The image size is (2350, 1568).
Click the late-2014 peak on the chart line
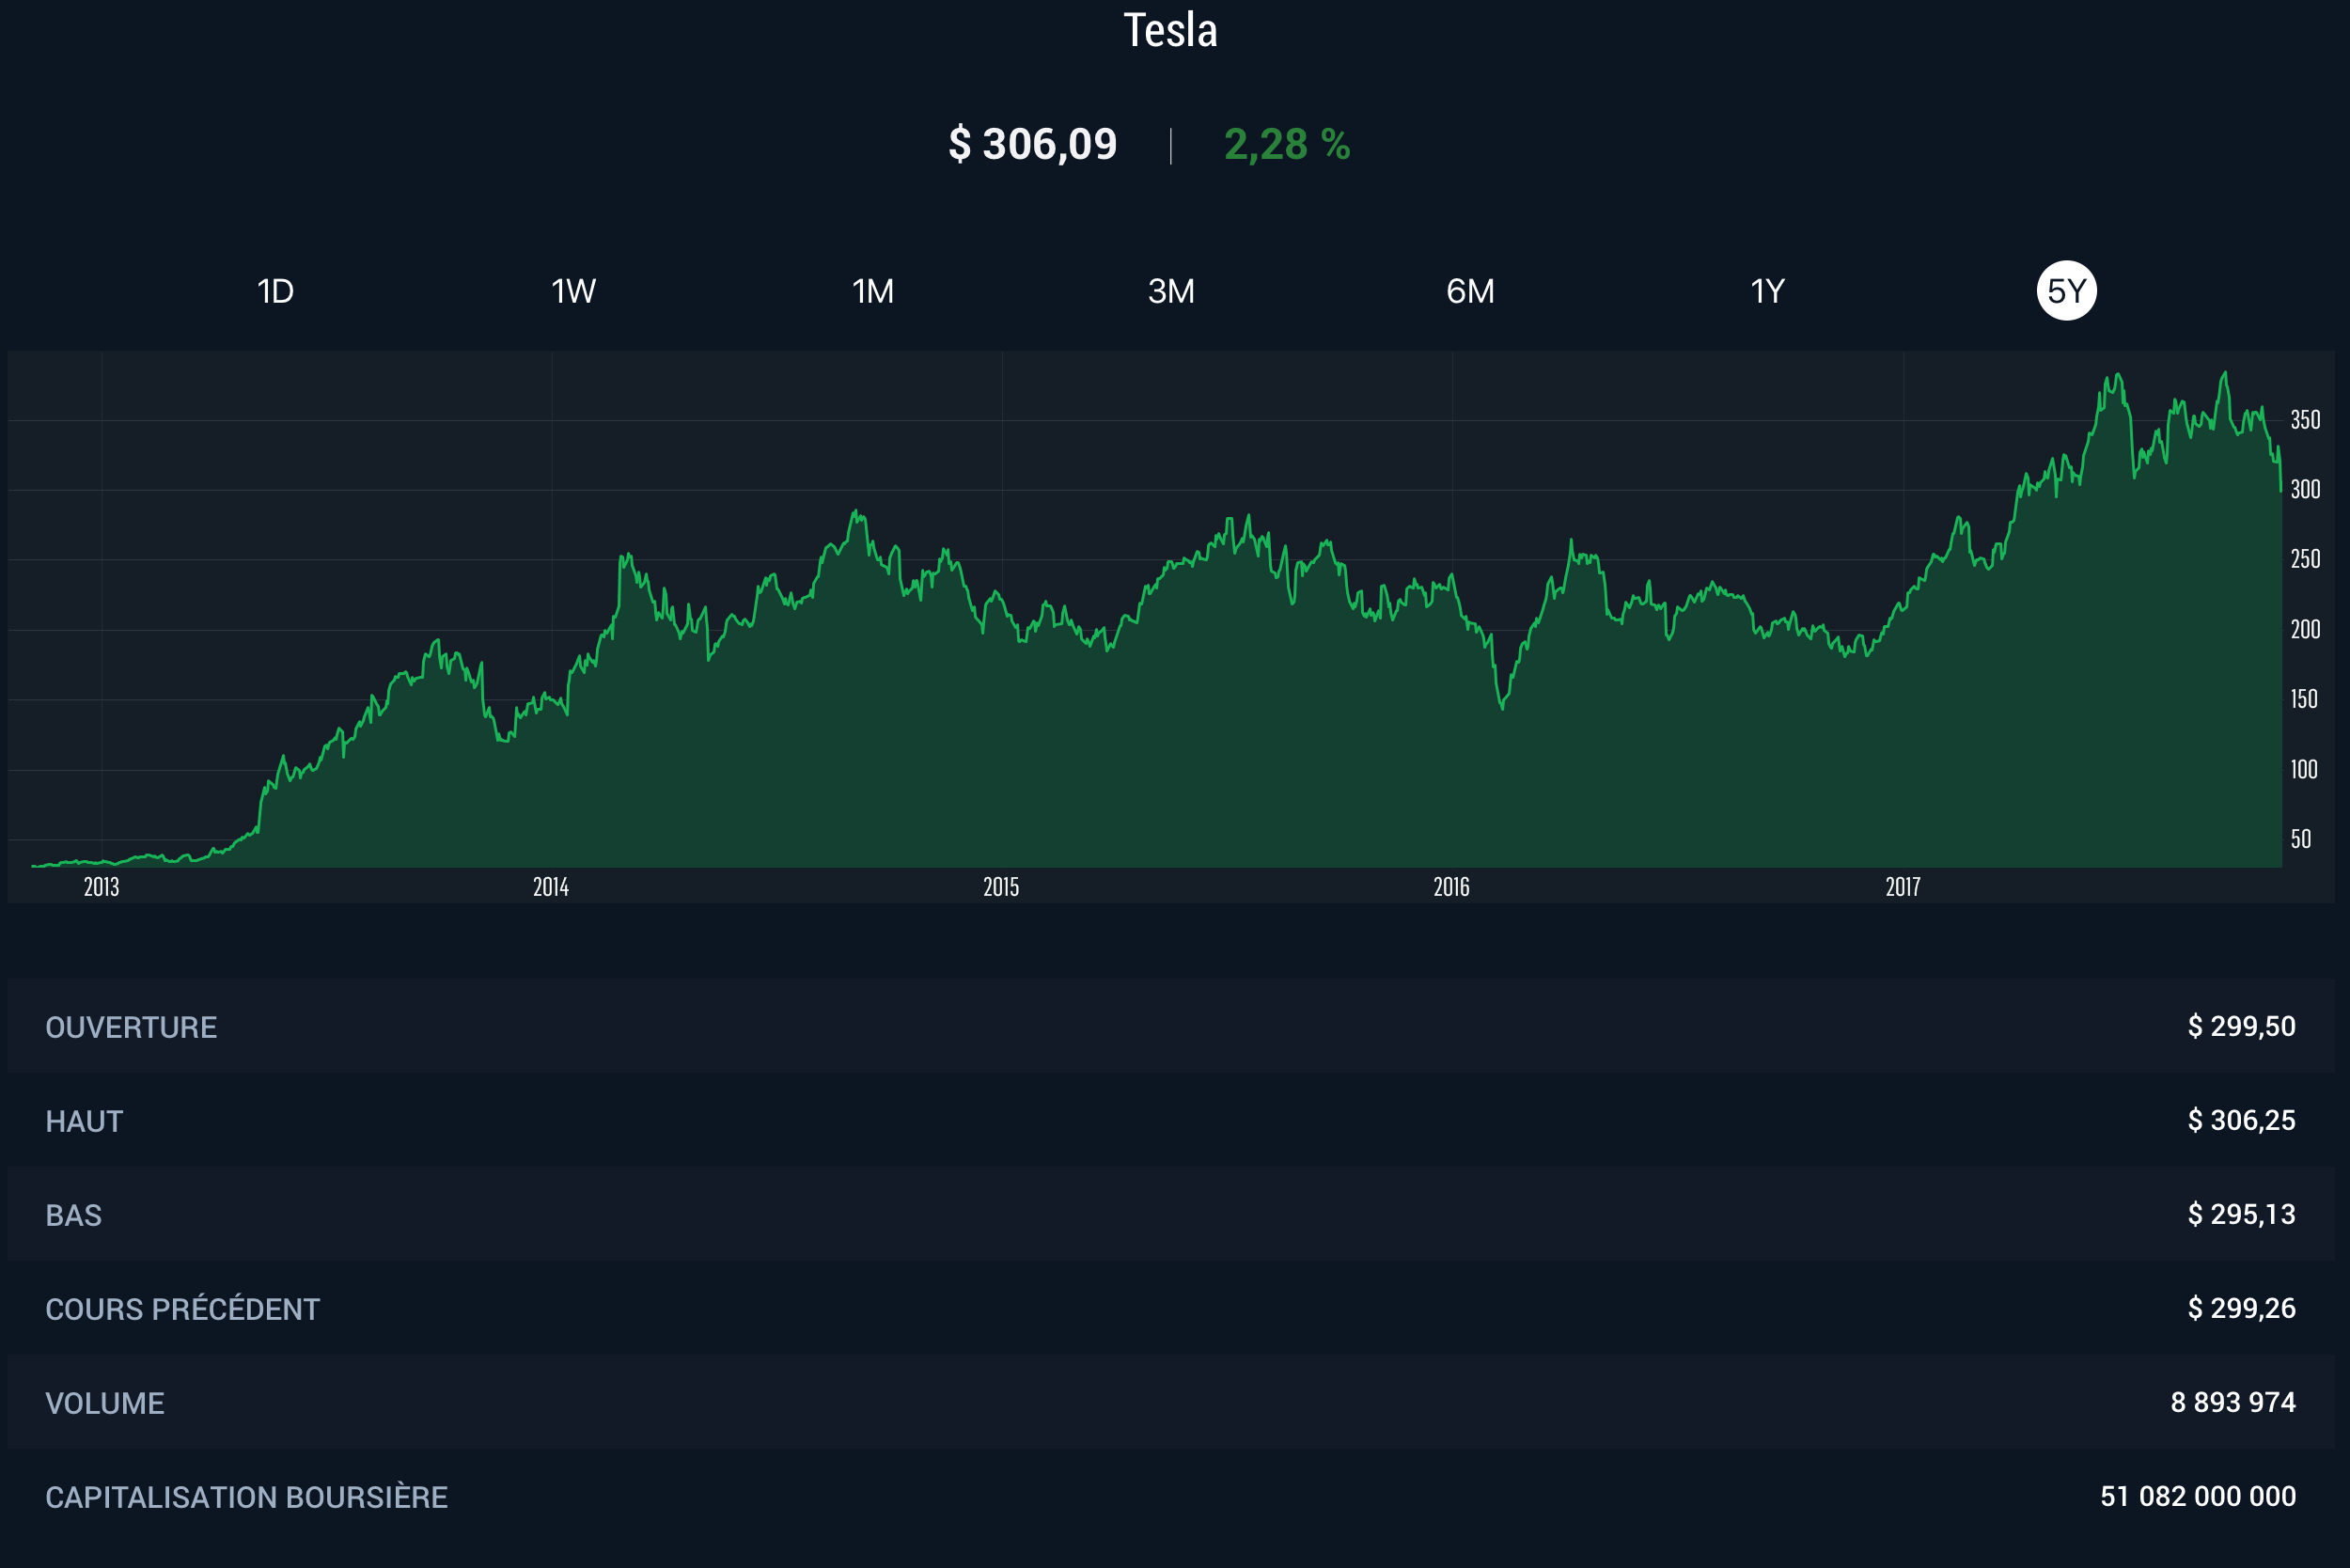pyautogui.click(x=856, y=512)
